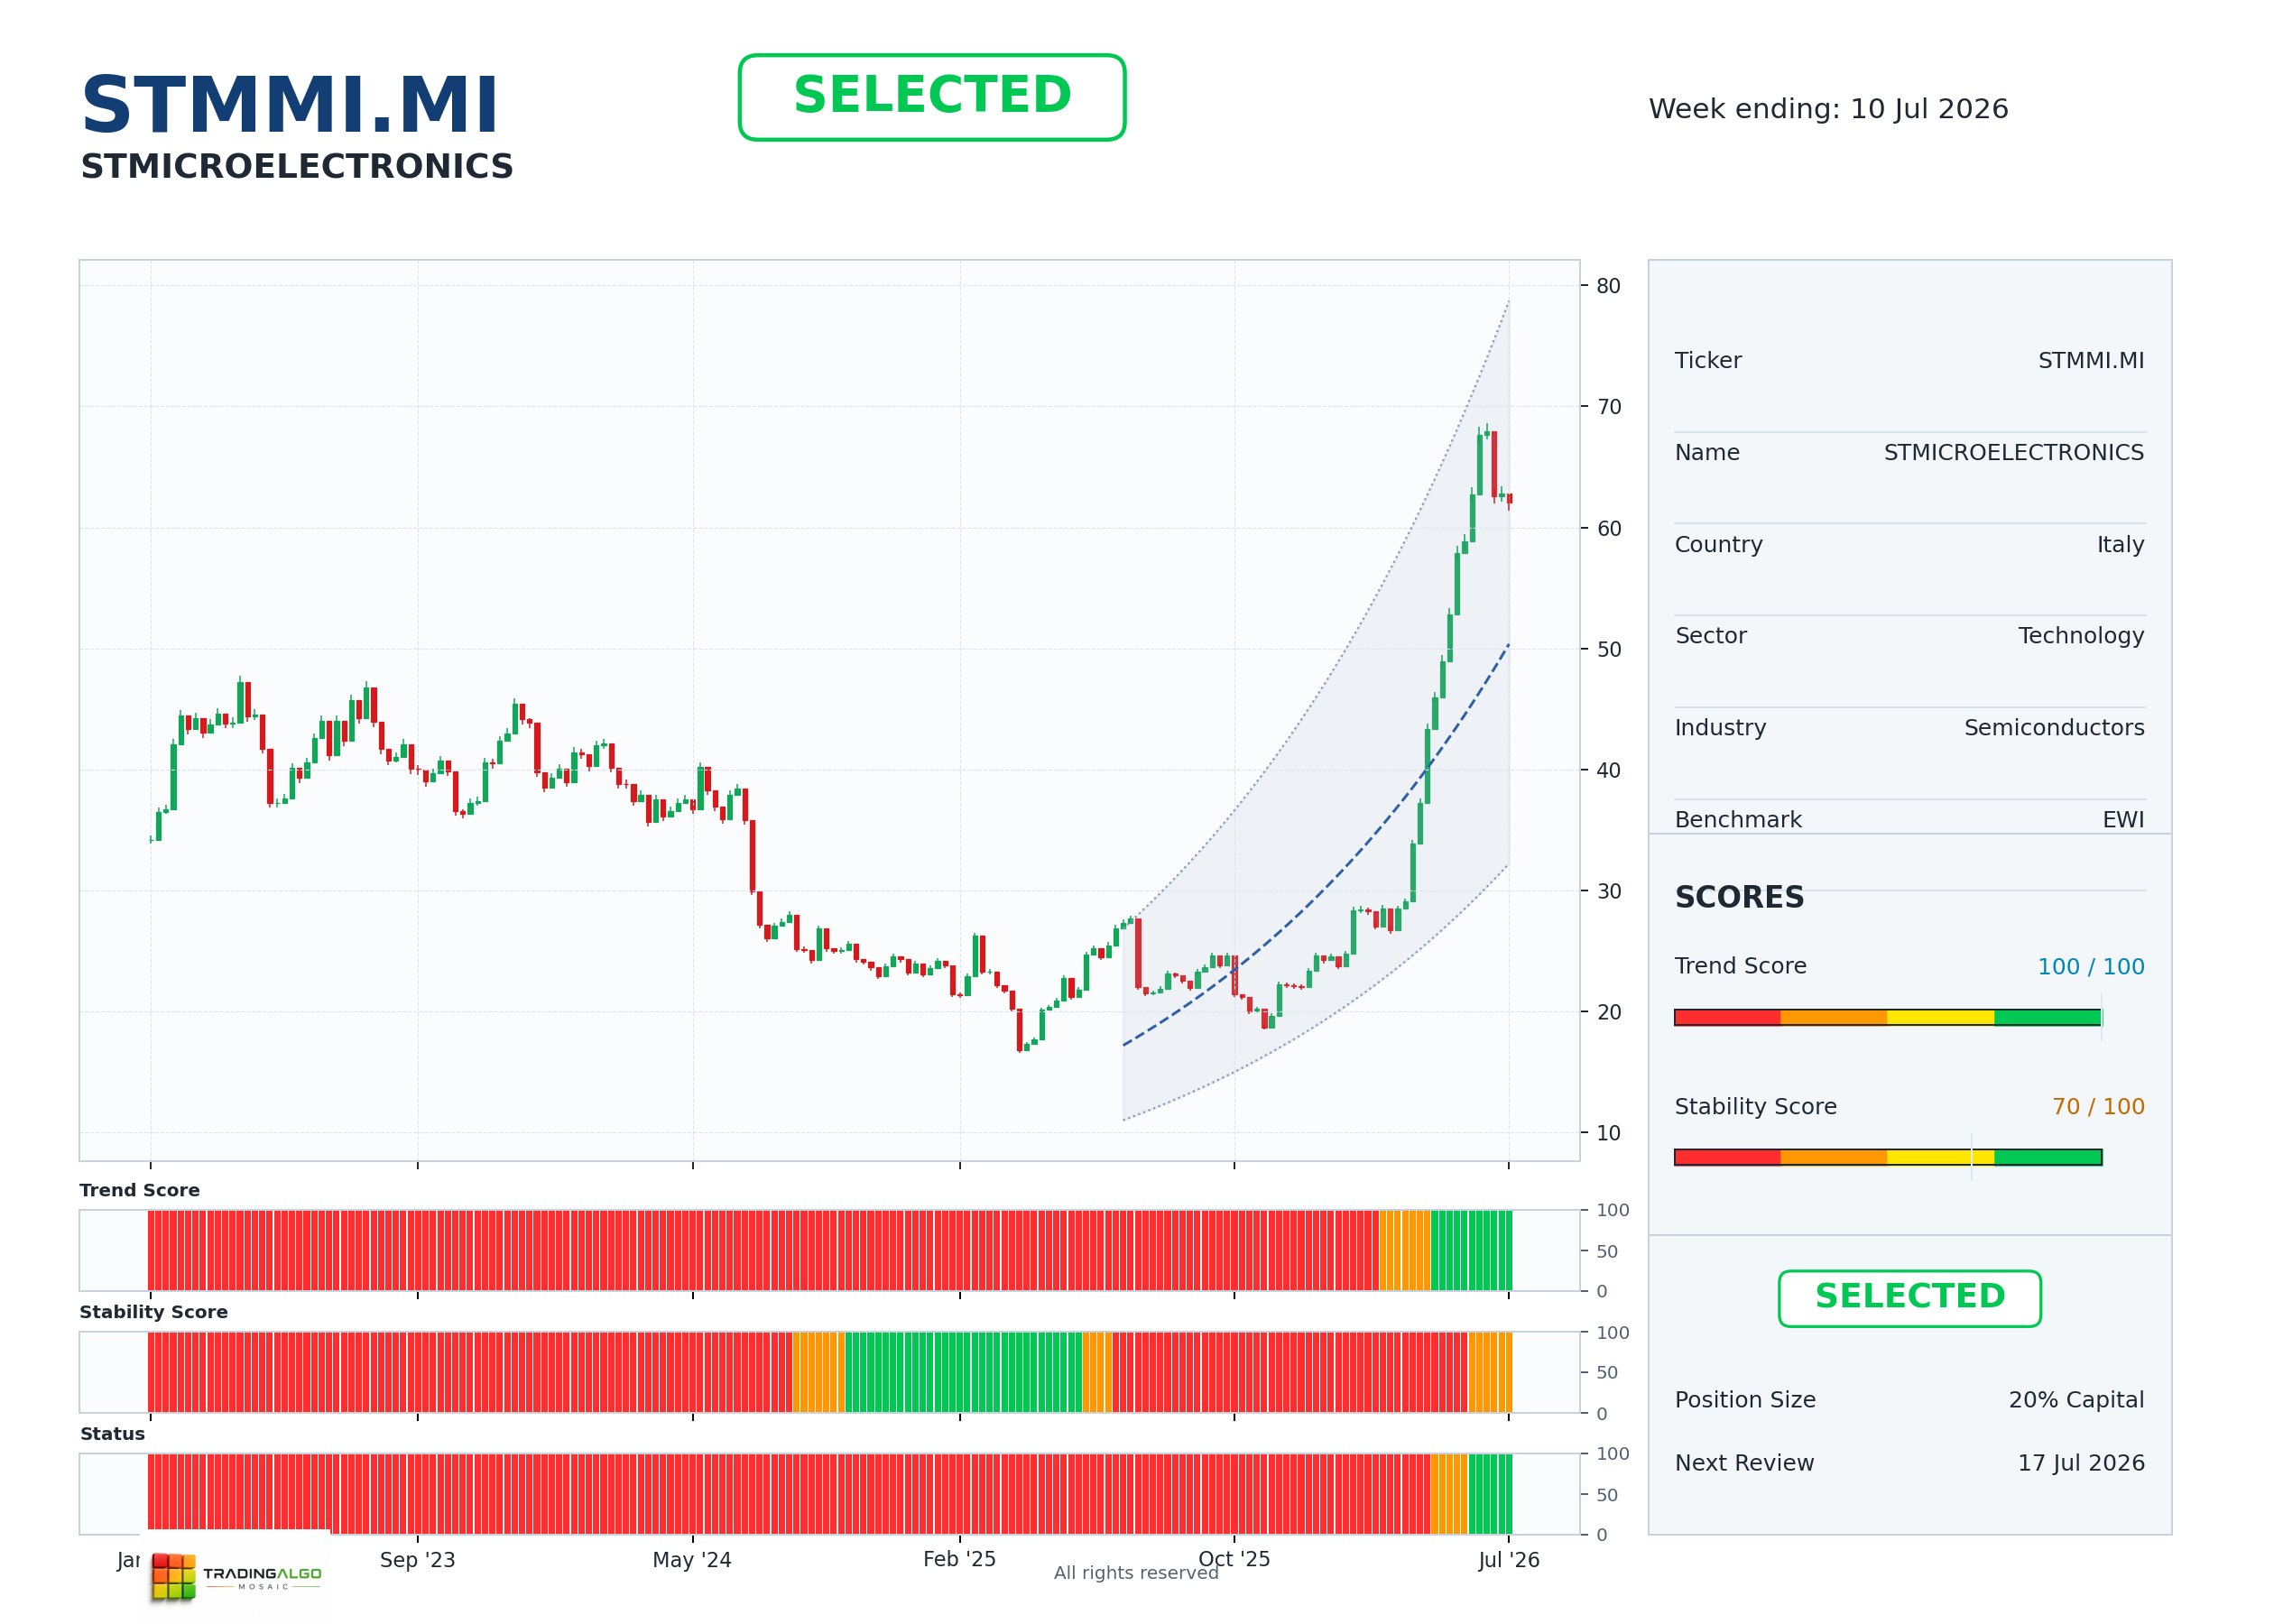Click the latest candlestick near 62
Screen dimensions: 2274x1624
click(1509, 499)
